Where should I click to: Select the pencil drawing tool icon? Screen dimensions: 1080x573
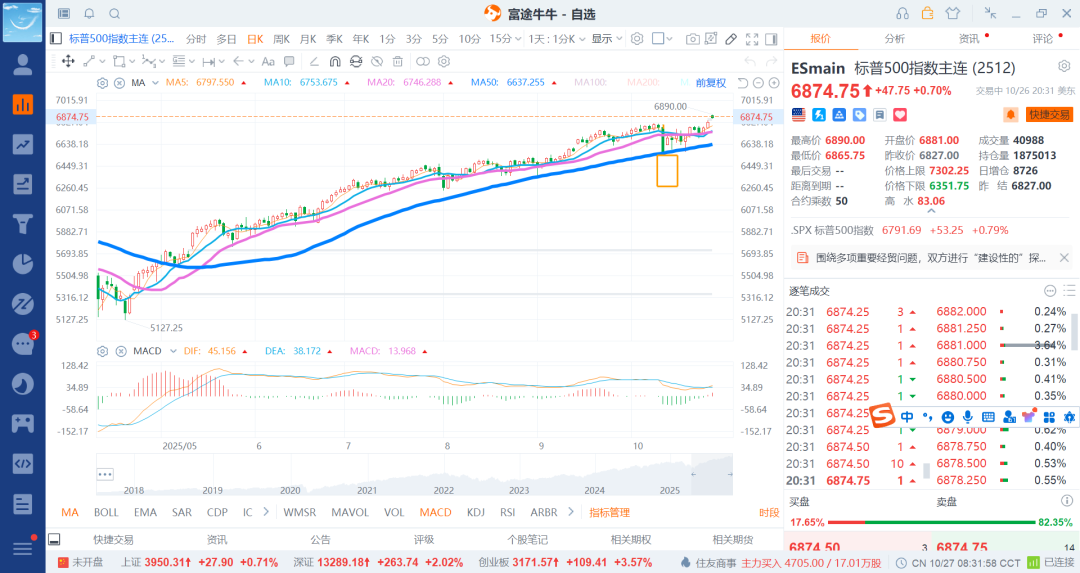pos(731,39)
